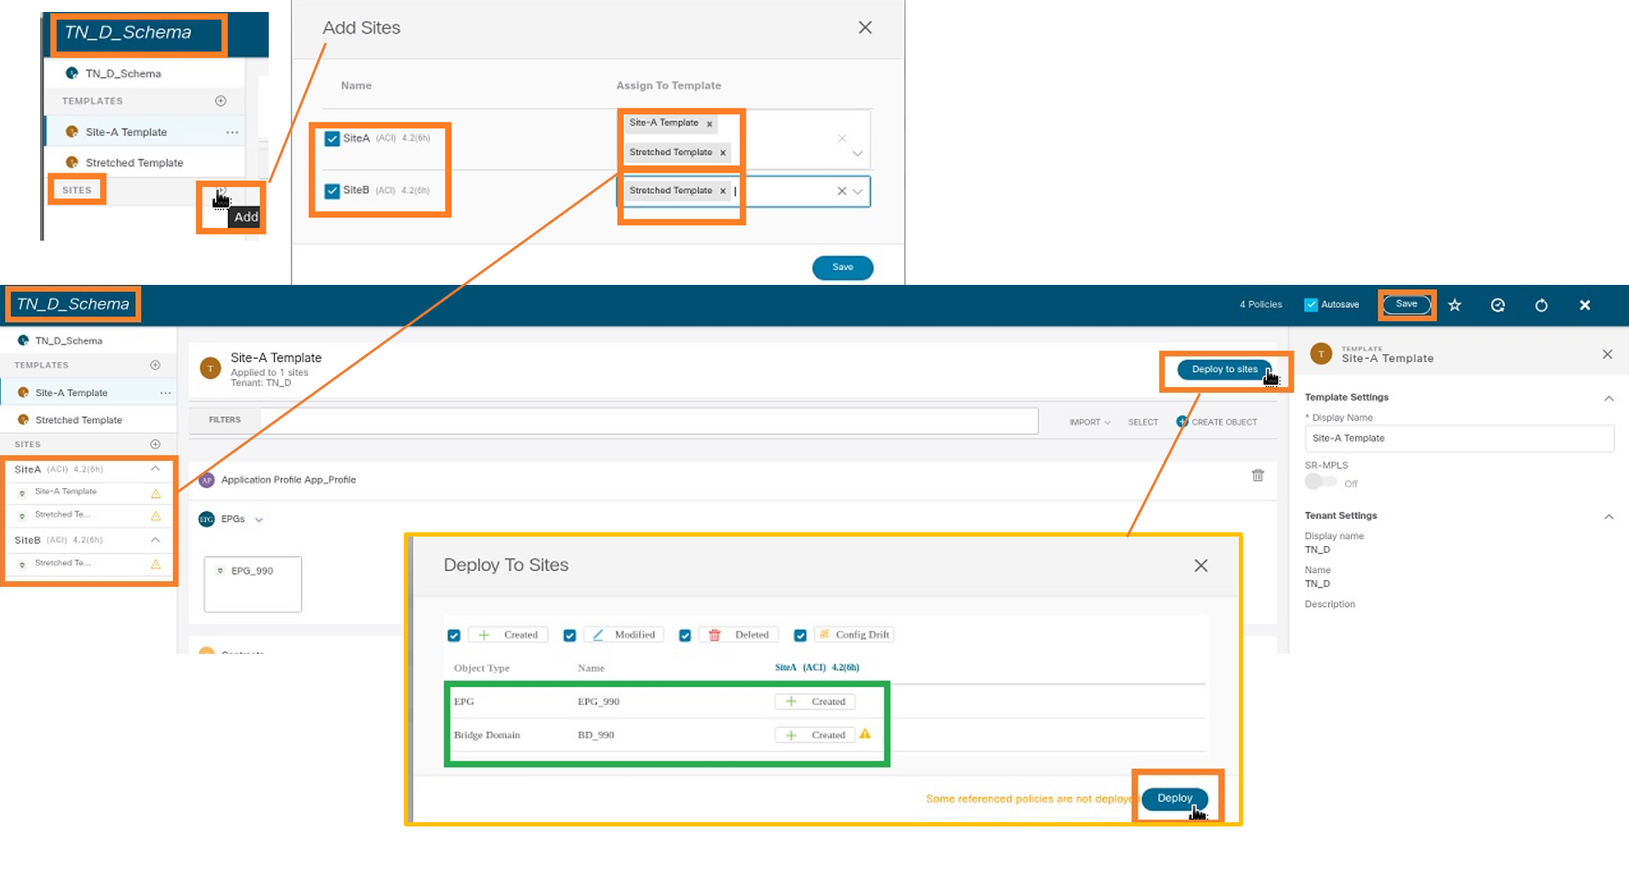Image resolution: width=1629 pixels, height=887 pixels.
Task: Click the Created badge in BD_990 row
Action: [815, 735]
